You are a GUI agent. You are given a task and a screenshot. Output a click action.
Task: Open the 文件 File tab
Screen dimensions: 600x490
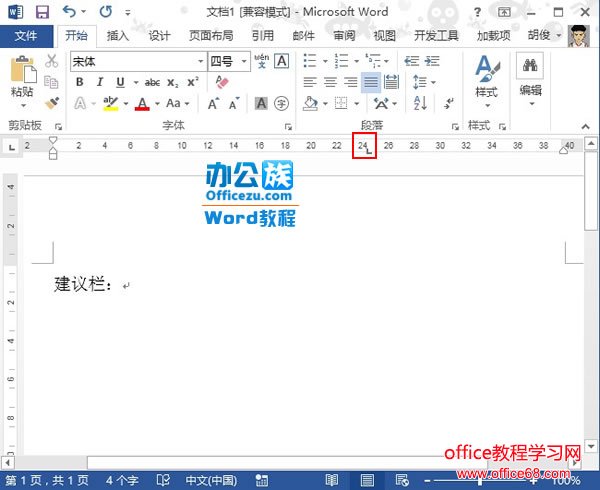(x=26, y=36)
